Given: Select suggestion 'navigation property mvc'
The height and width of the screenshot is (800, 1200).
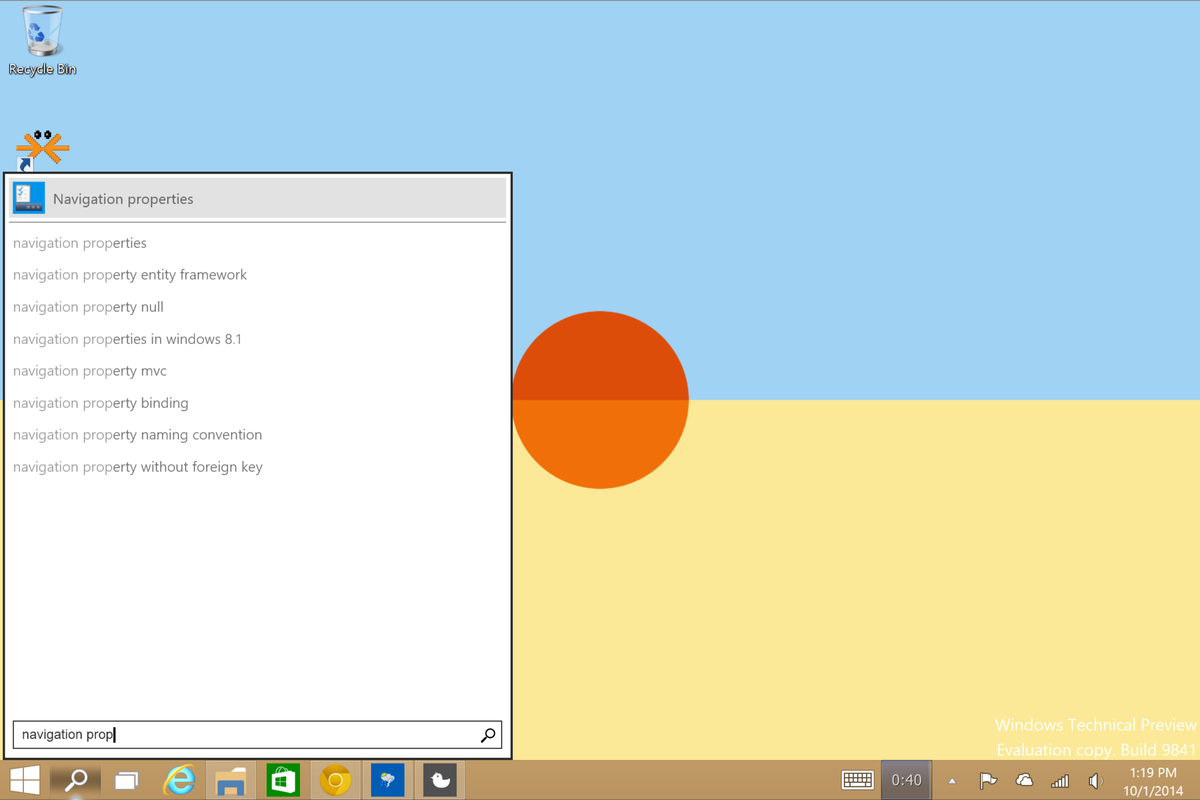Looking at the screenshot, I should click(x=90, y=370).
